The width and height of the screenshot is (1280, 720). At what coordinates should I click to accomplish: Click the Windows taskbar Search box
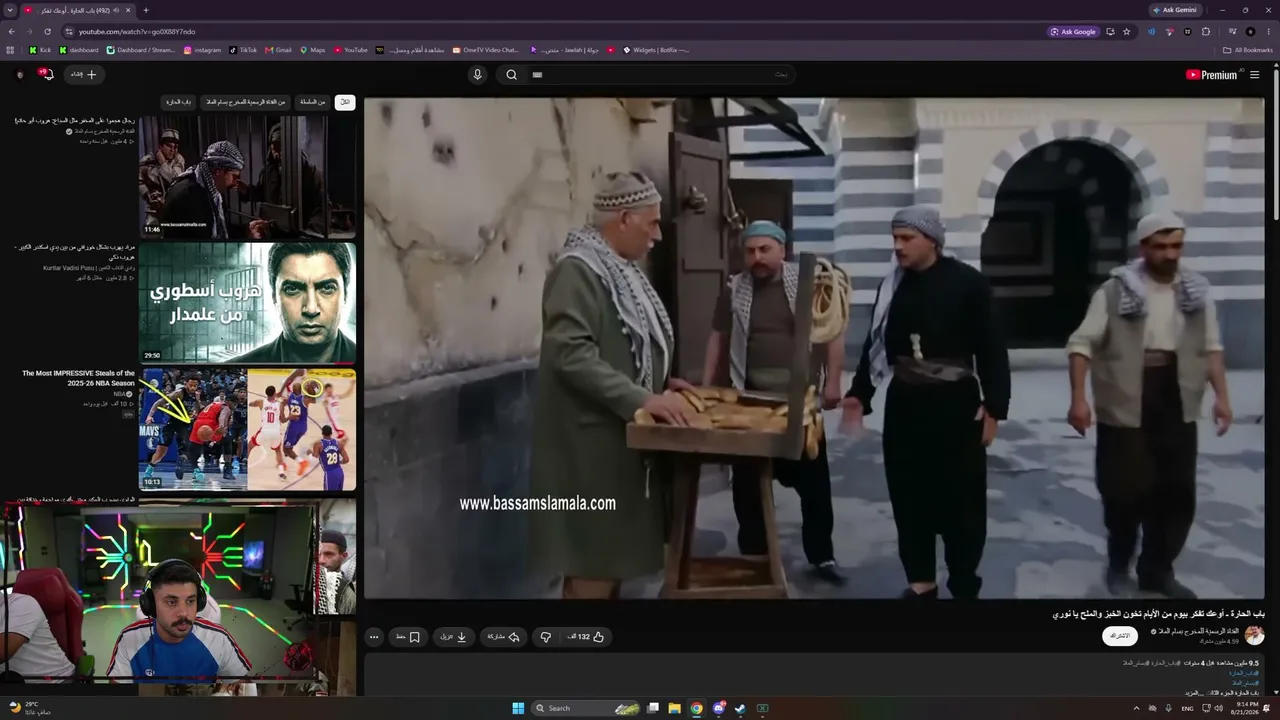point(585,708)
